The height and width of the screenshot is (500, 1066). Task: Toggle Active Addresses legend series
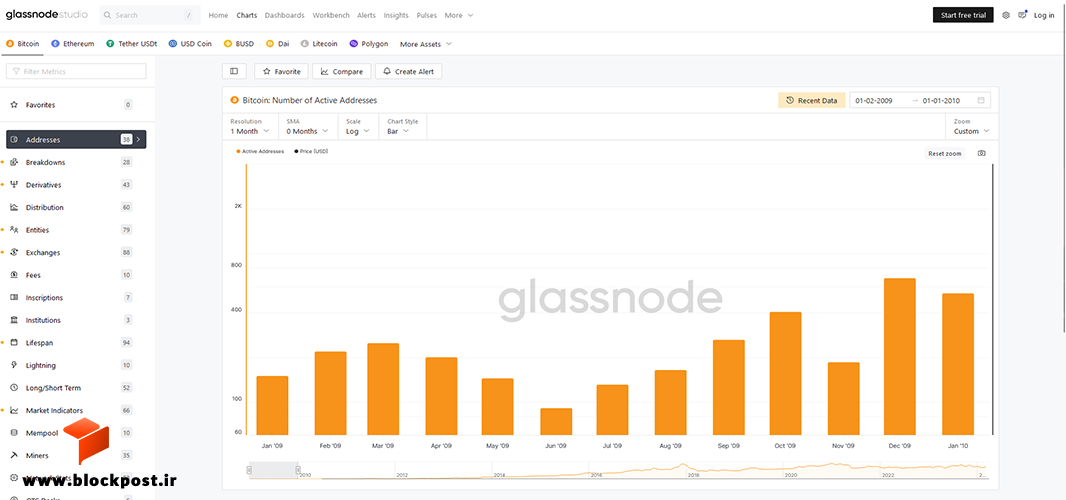[x=260, y=152]
